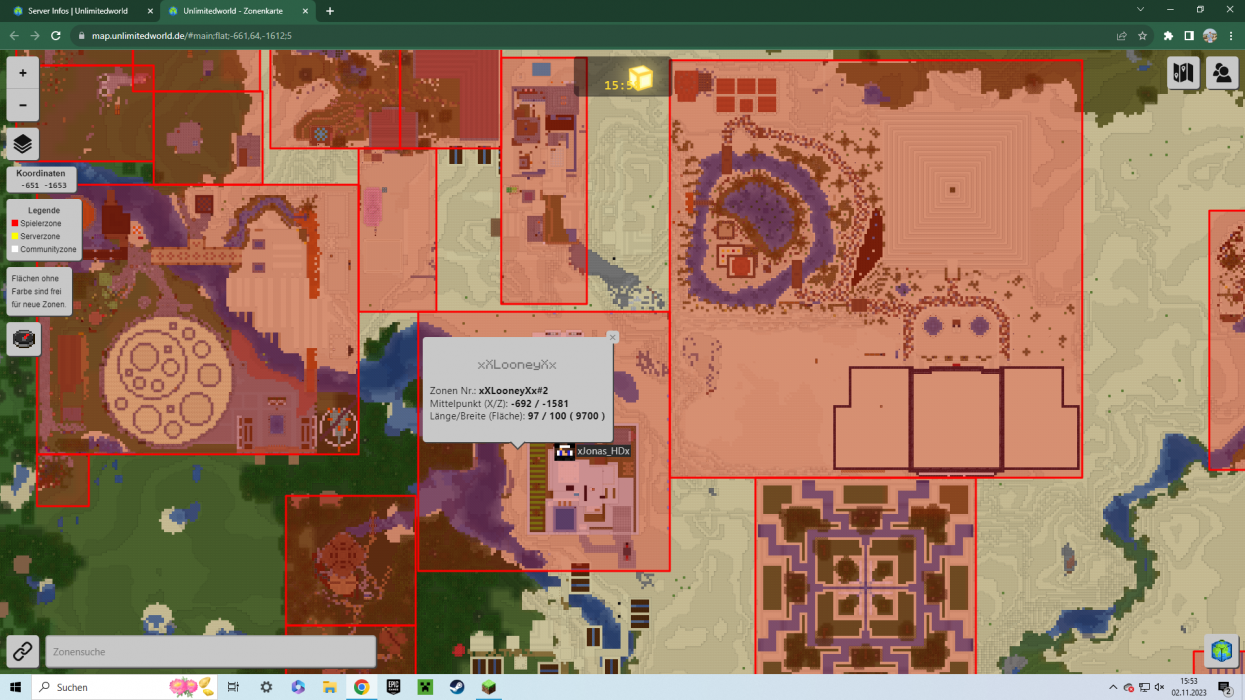
Task: Go back in browser history
Action: point(14,35)
